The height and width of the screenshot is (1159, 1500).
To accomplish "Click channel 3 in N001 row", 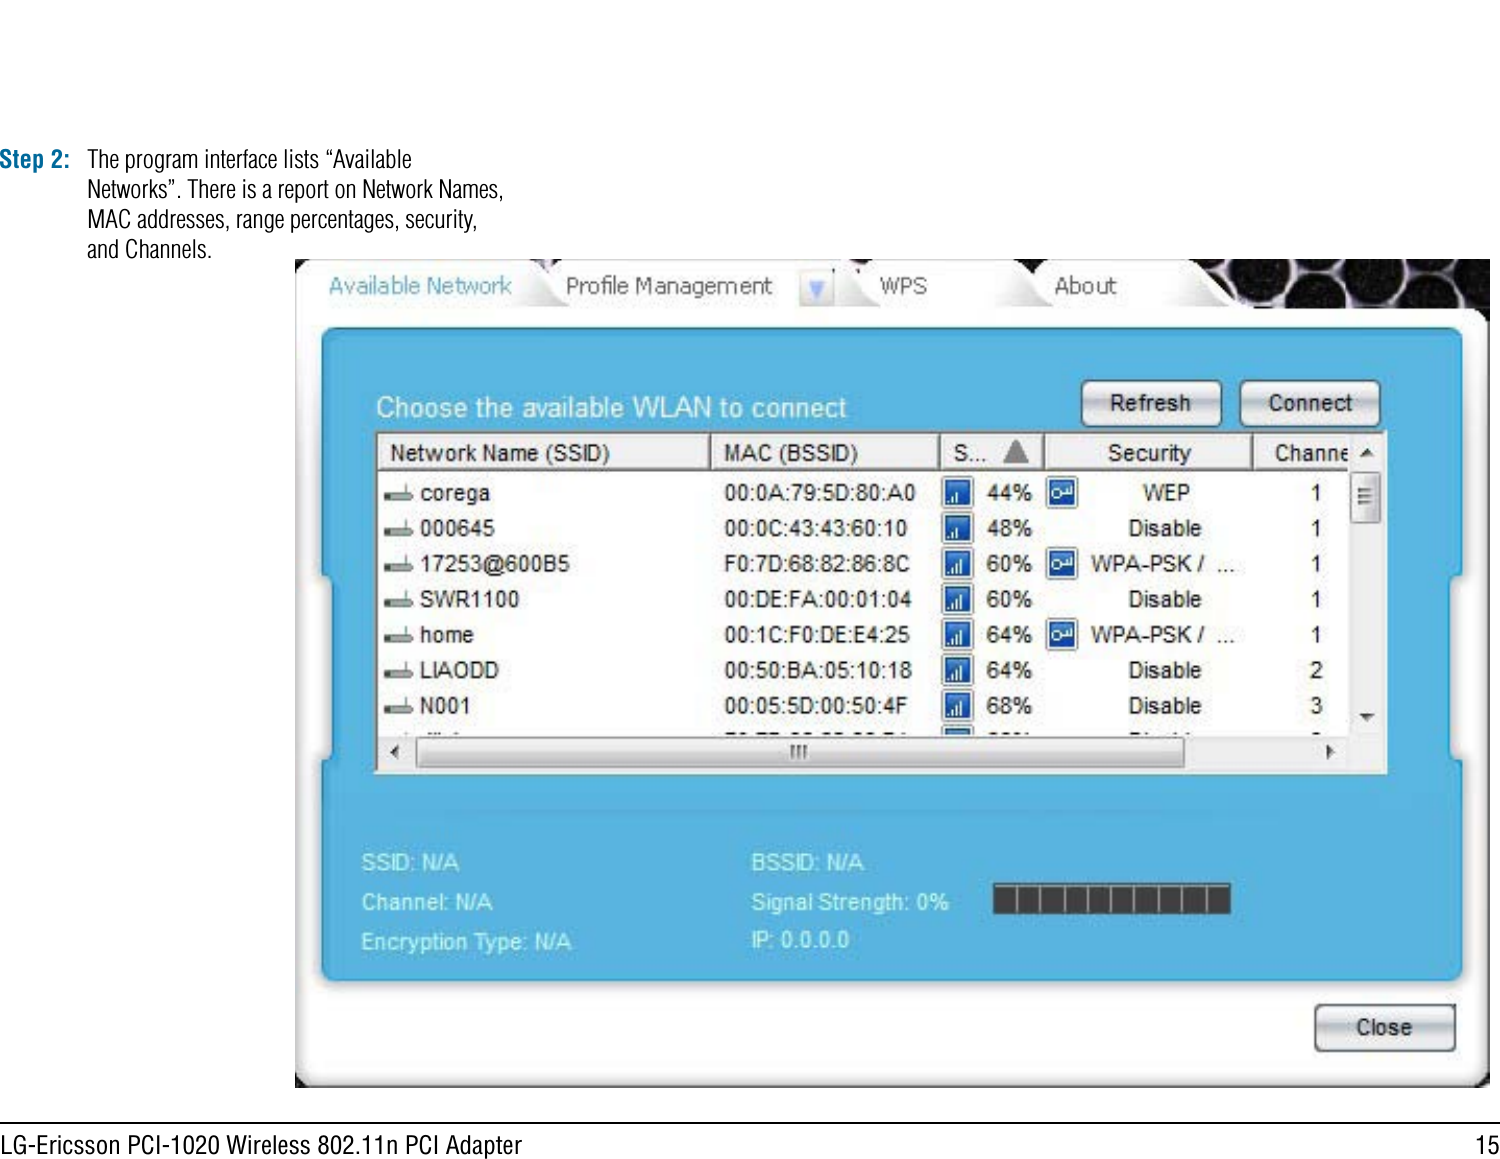I will pos(1316,706).
